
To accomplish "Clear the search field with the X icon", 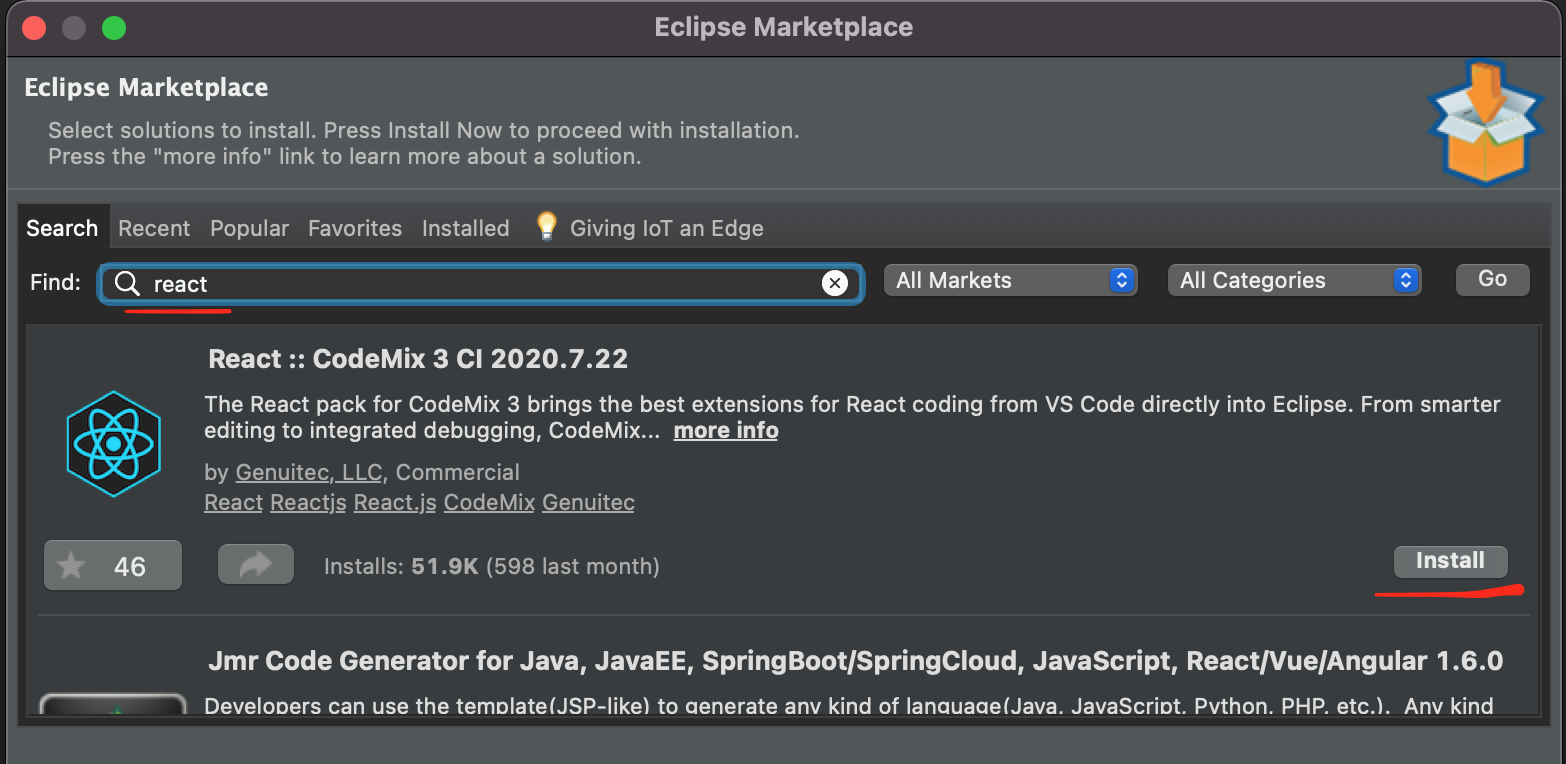I will pyautogui.click(x=834, y=284).
